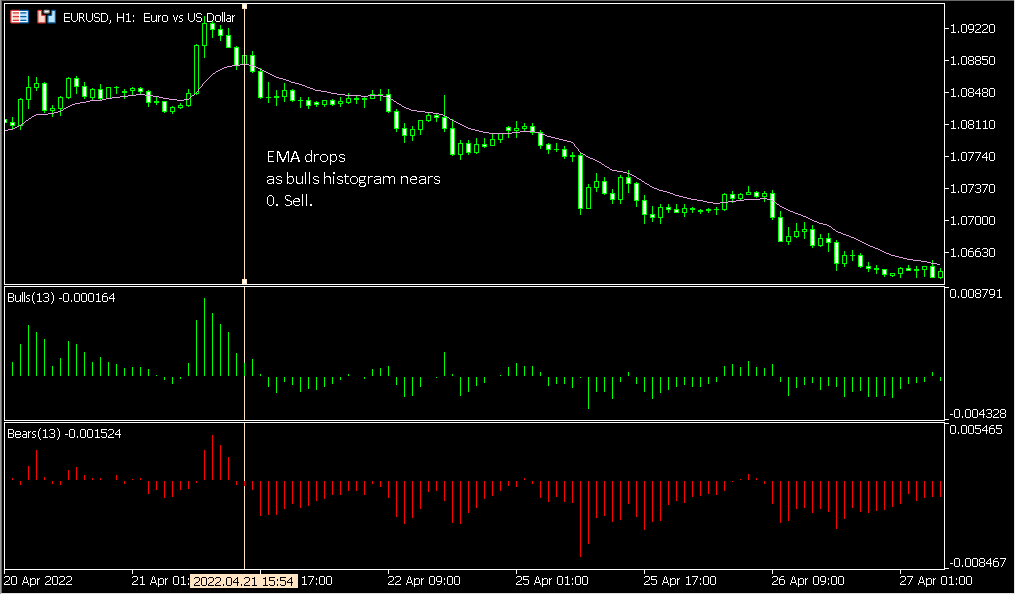
Task: Click the 1.07740 price level
Action: 972,157
